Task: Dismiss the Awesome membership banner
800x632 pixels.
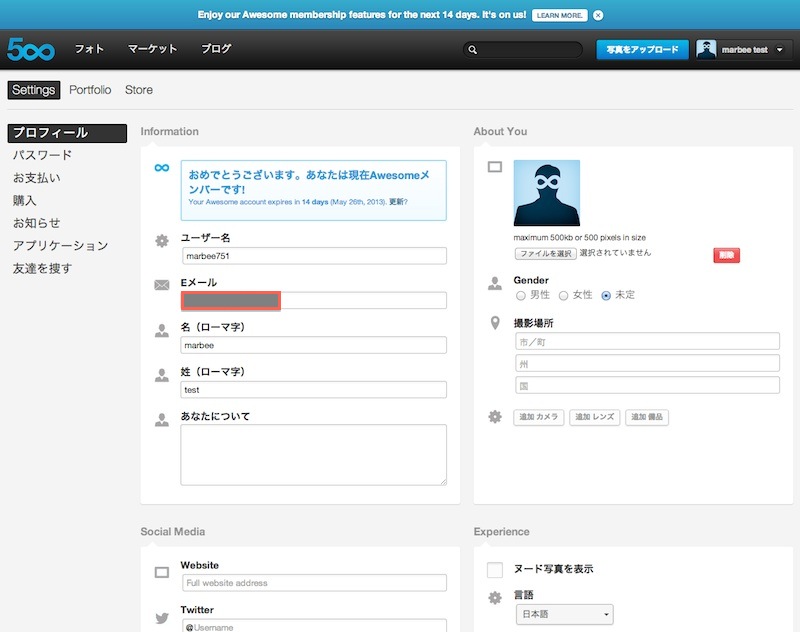Action: tap(598, 16)
